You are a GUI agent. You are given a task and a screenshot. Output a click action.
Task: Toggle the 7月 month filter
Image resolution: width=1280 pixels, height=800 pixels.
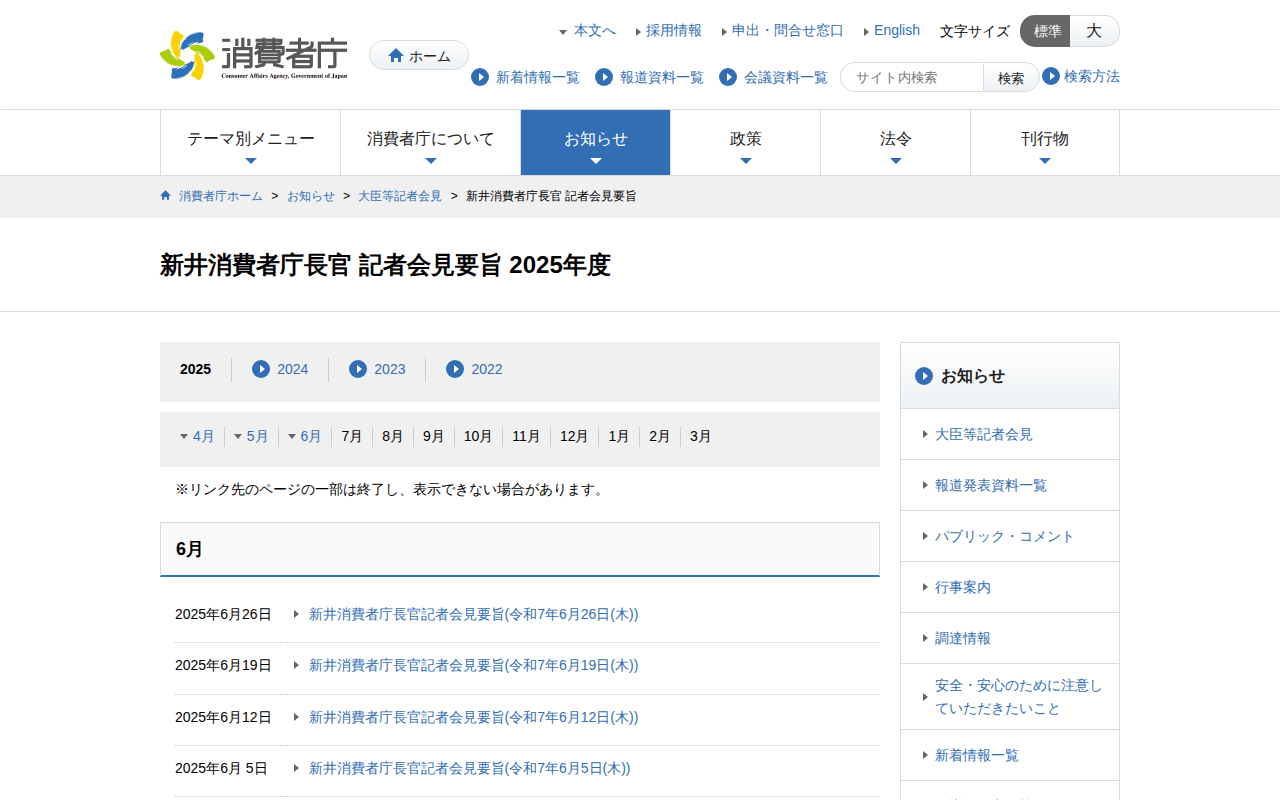(x=350, y=436)
